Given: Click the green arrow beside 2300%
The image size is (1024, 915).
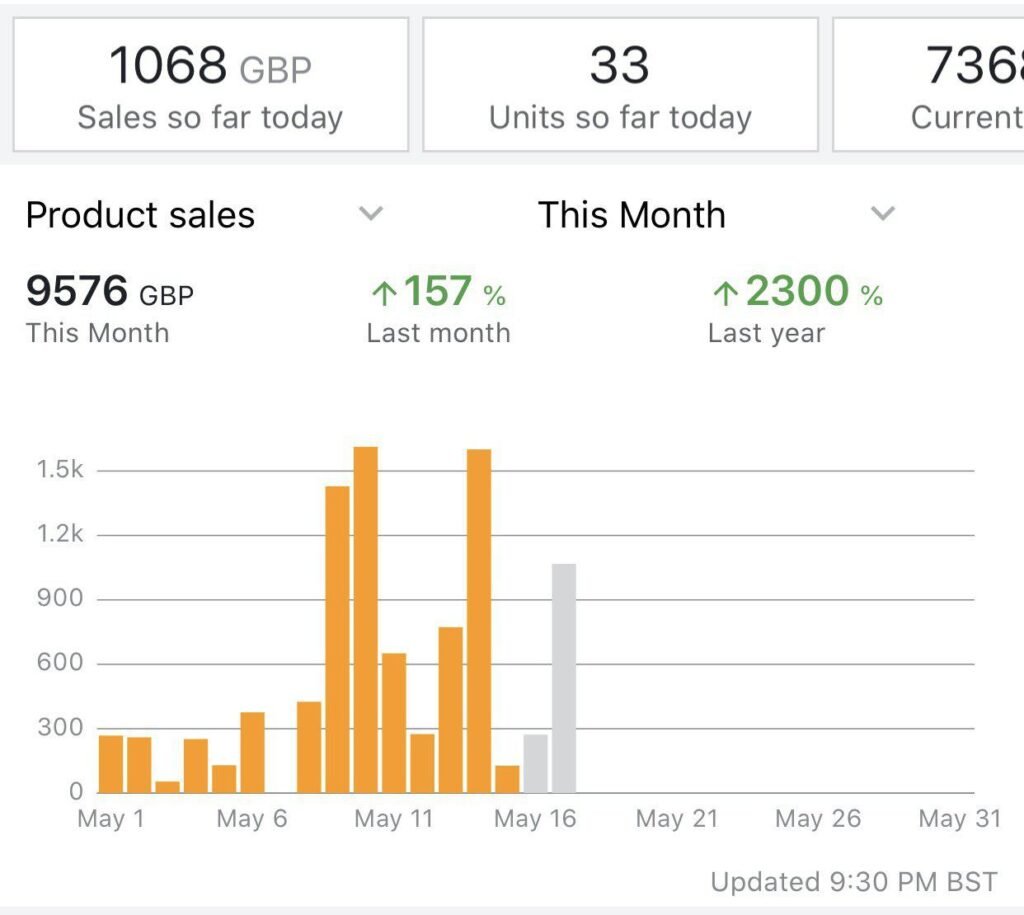Looking at the screenshot, I should tap(725, 294).
